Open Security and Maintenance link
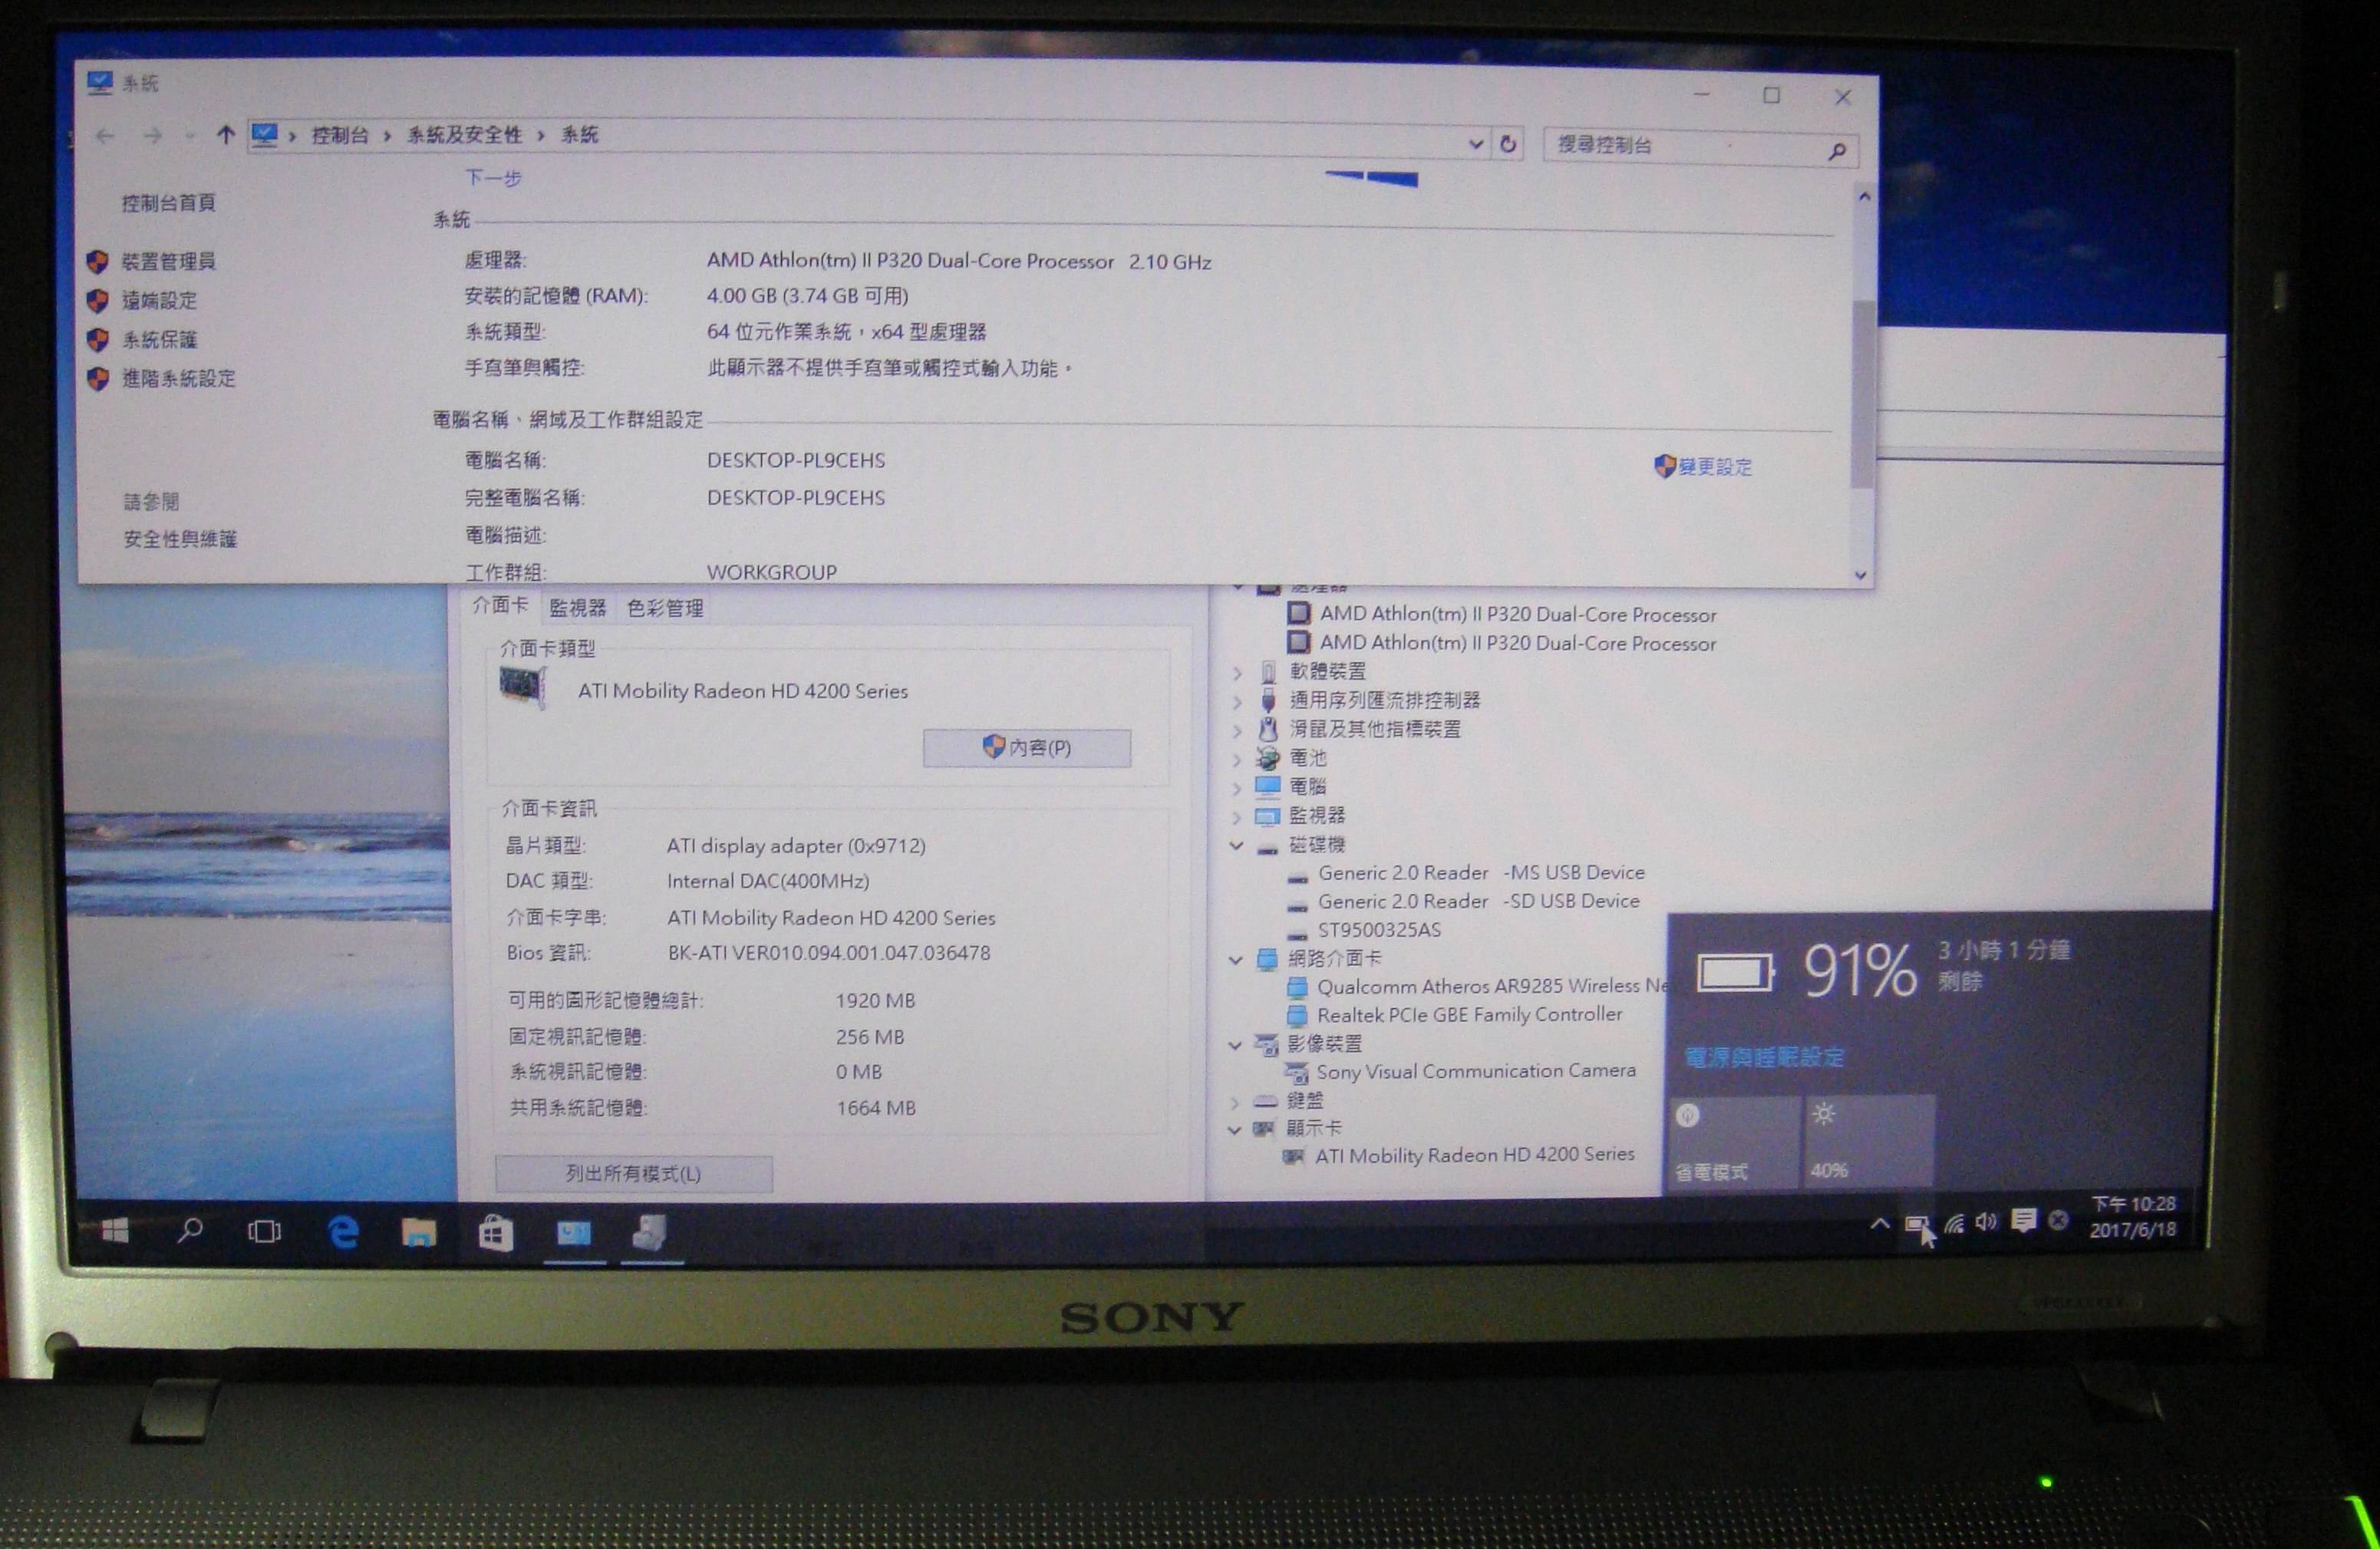Viewport: 2380px width, 1549px height. point(180,539)
